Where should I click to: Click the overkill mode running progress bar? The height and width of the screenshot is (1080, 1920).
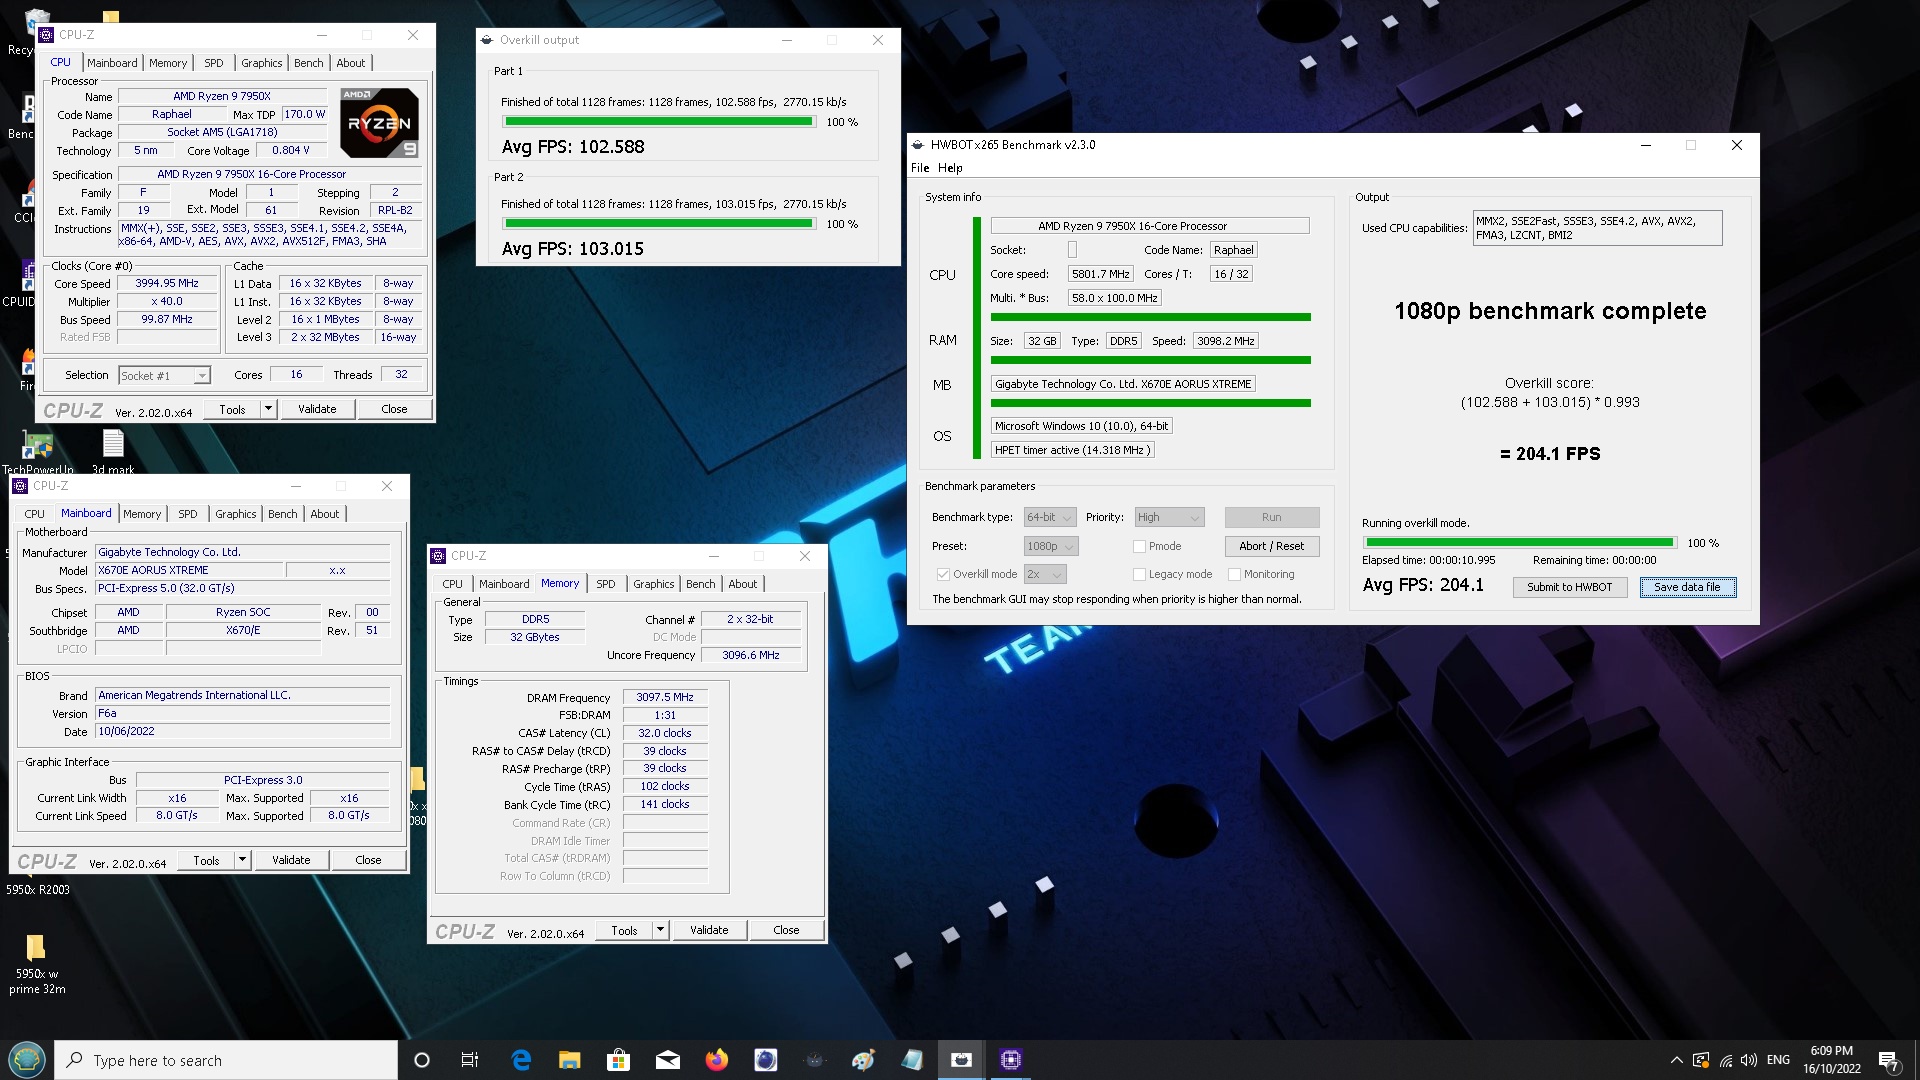coord(1519,543)
